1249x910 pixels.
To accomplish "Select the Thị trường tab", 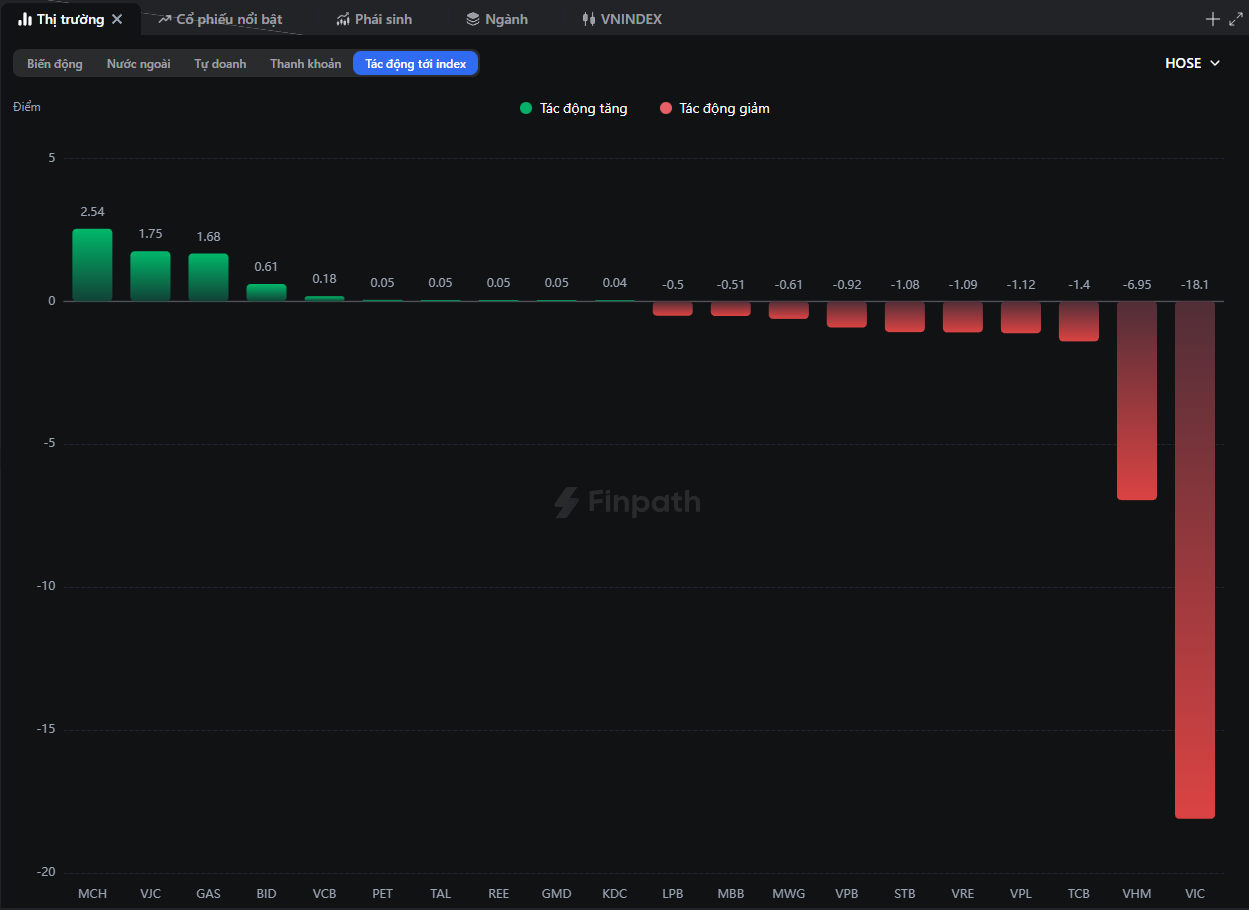I will pyautogui.click(x=70, y=19).
